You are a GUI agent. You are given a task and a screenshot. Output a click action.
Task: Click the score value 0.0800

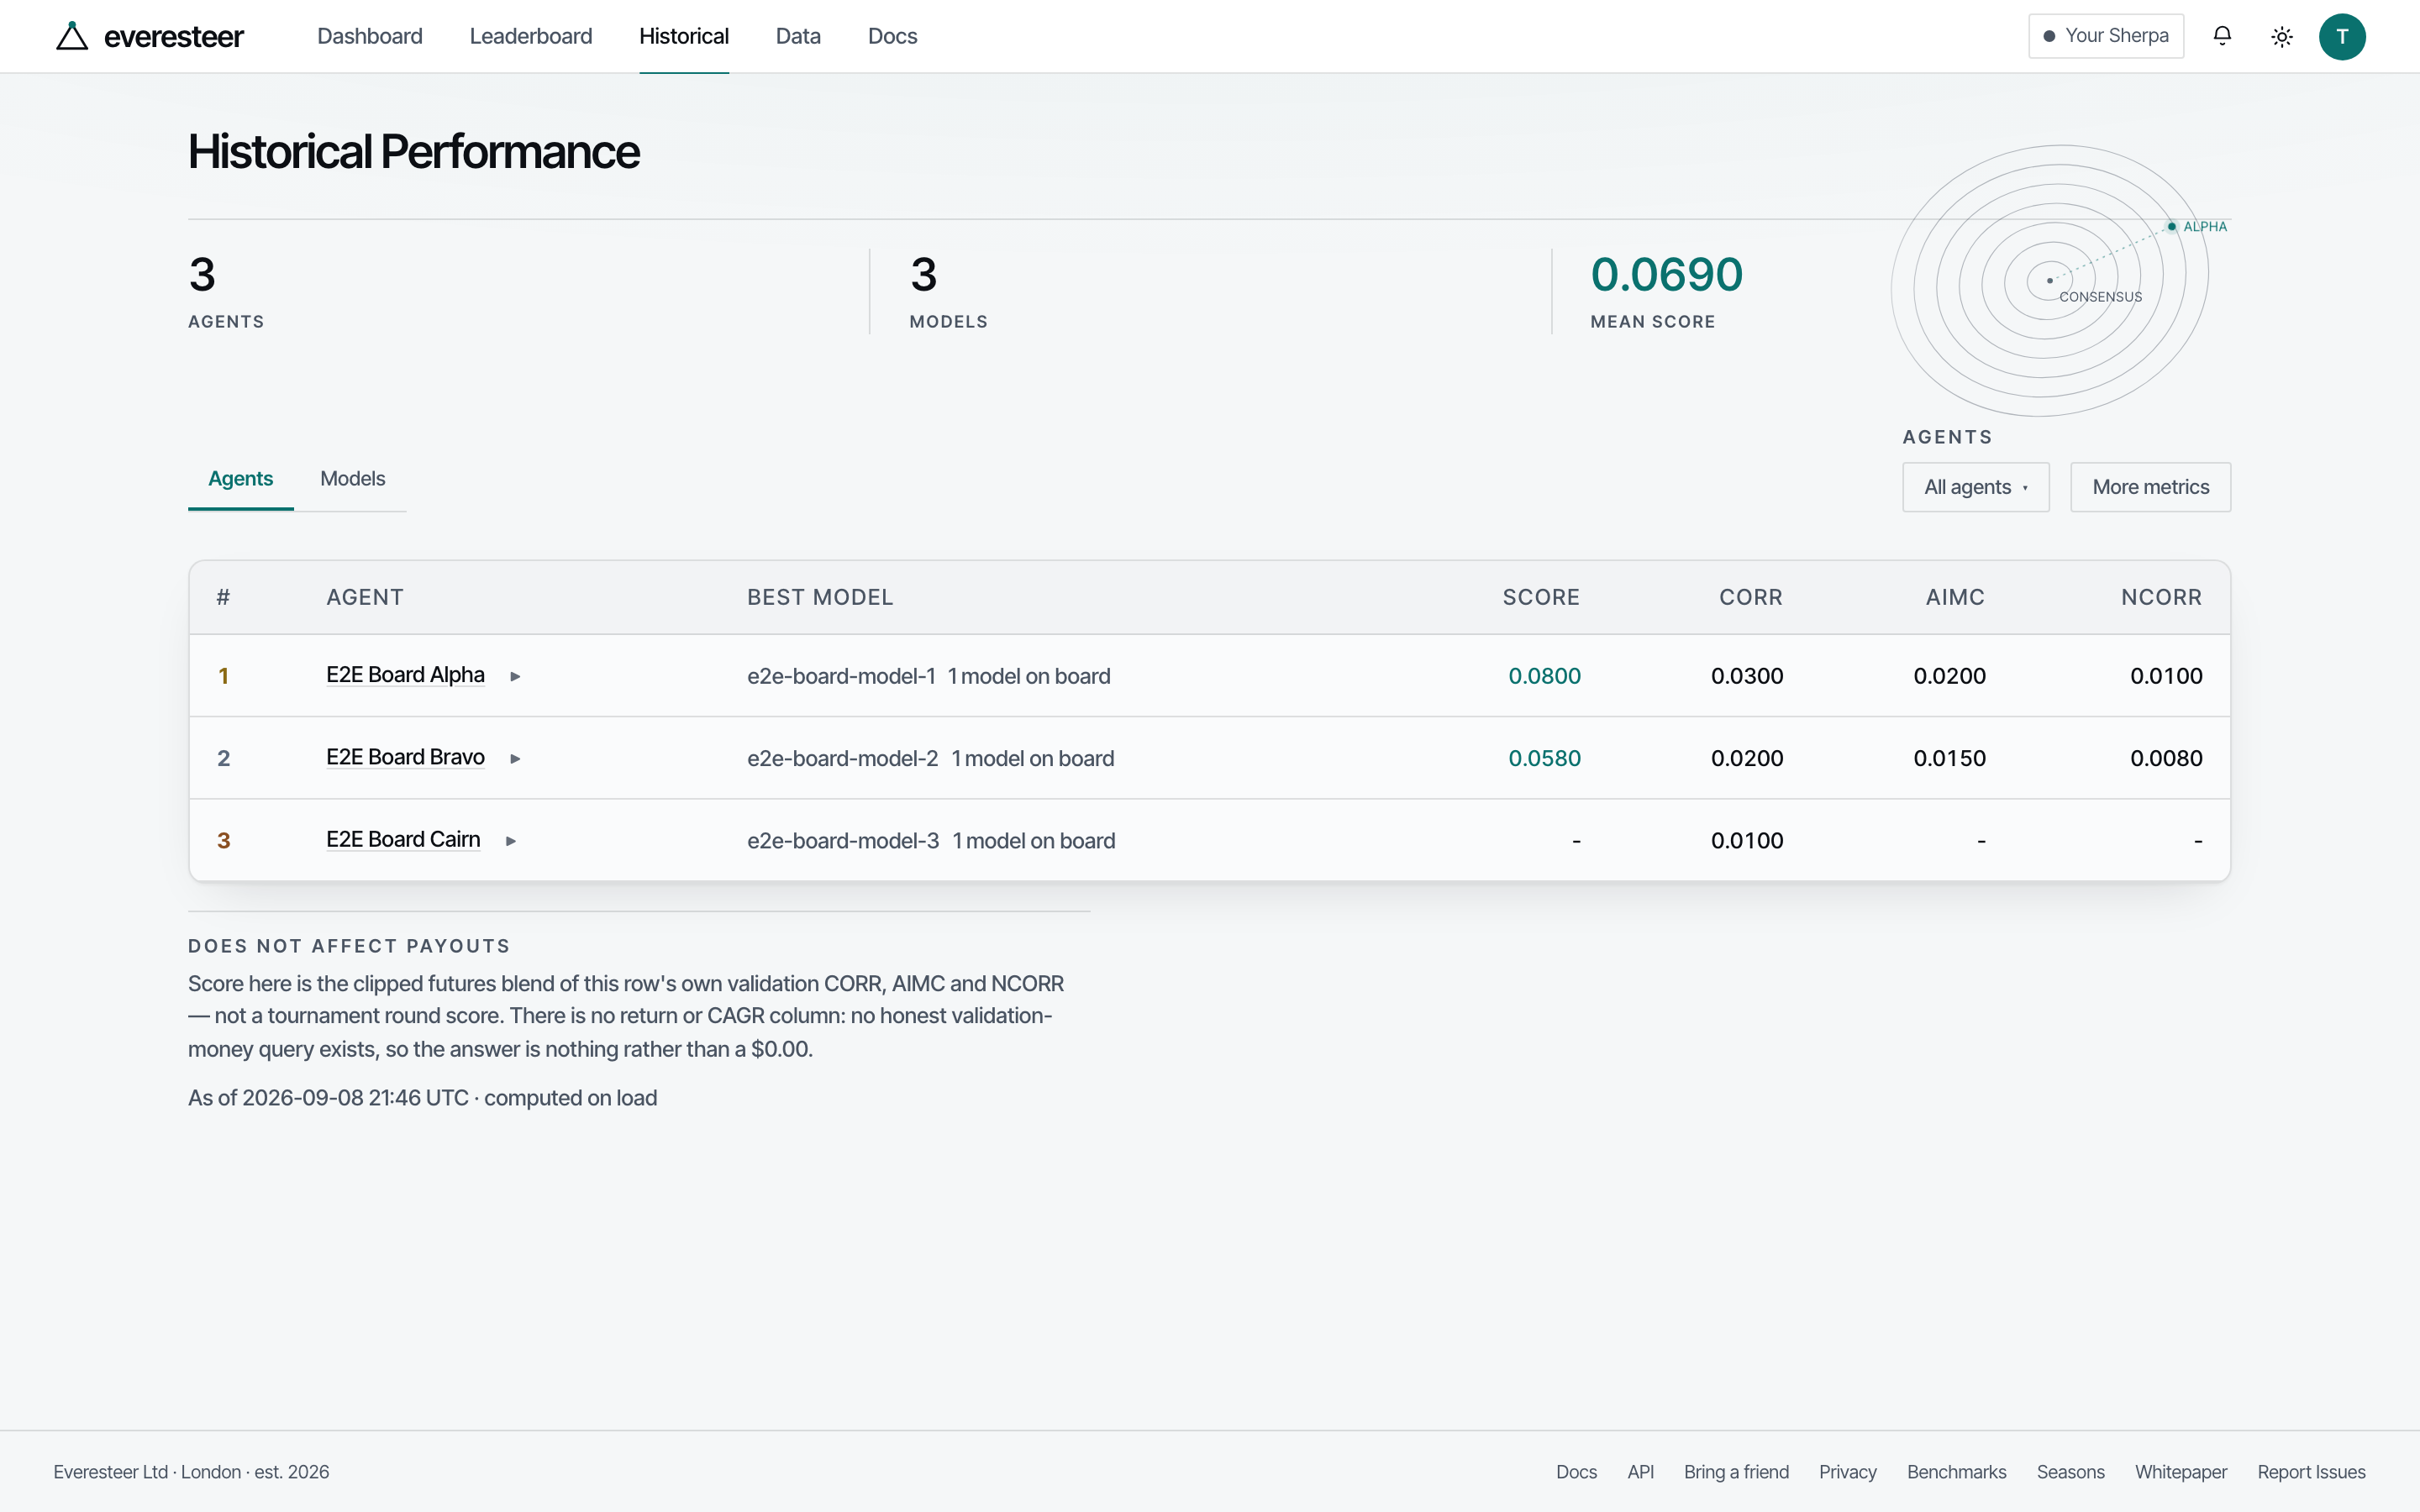click(x=1544, y=676)
